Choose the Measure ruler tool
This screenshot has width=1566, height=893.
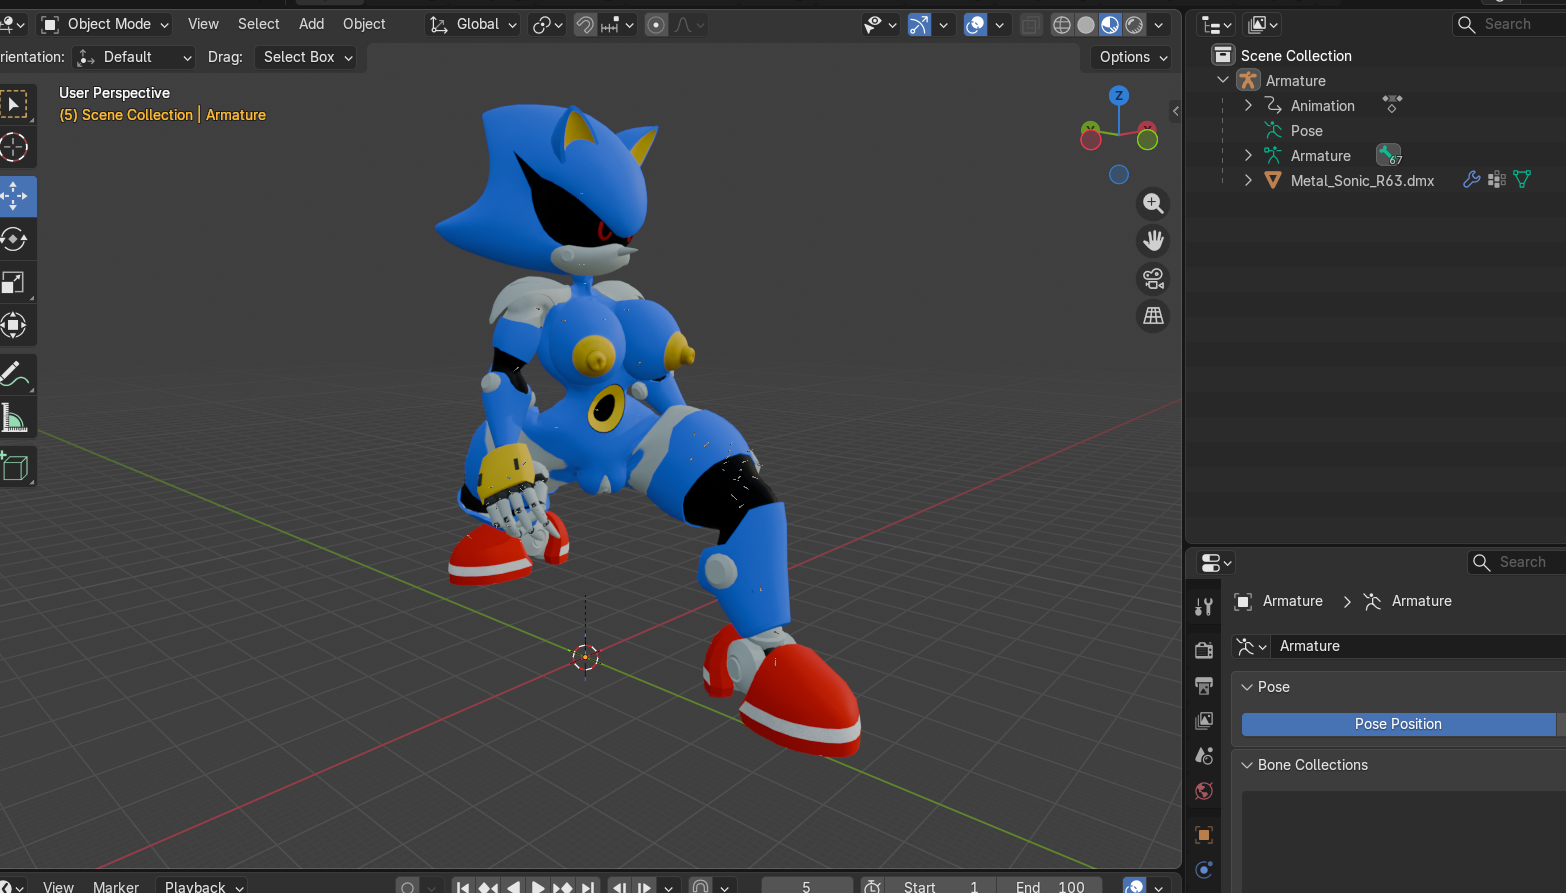pos(14,418)
